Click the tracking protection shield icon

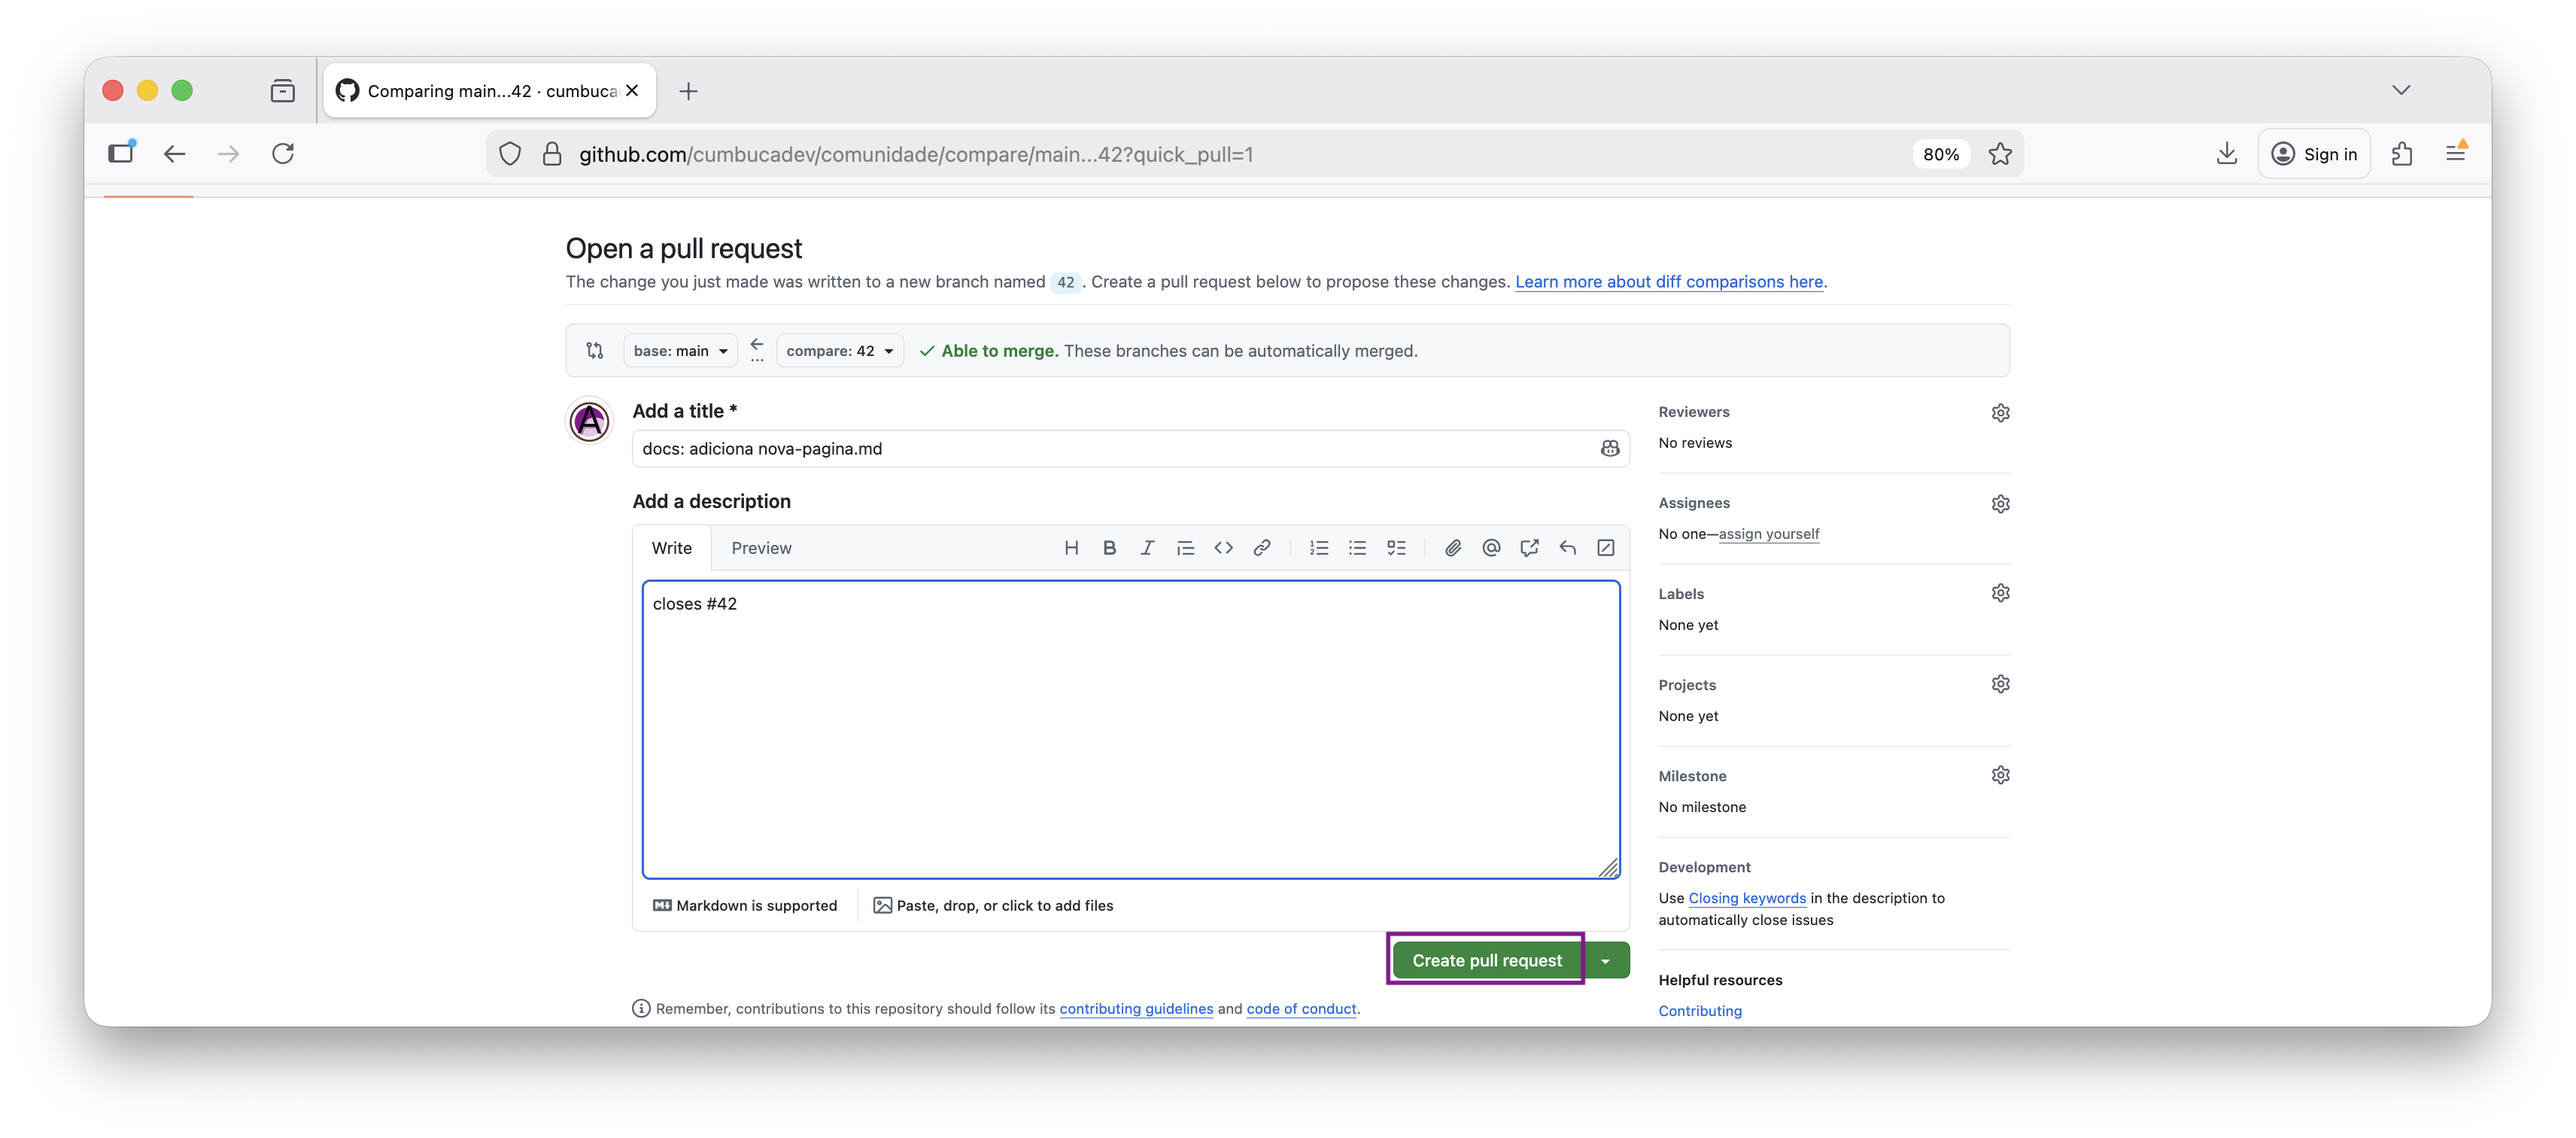tap(510, 153)
